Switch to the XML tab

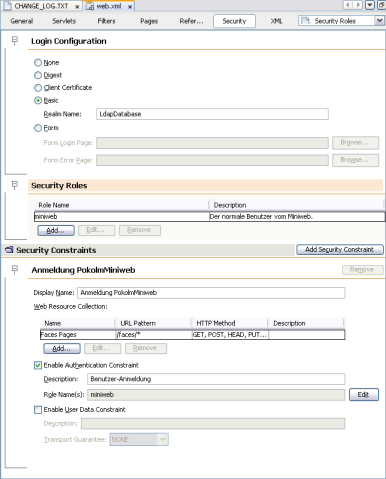click(276, 21)
